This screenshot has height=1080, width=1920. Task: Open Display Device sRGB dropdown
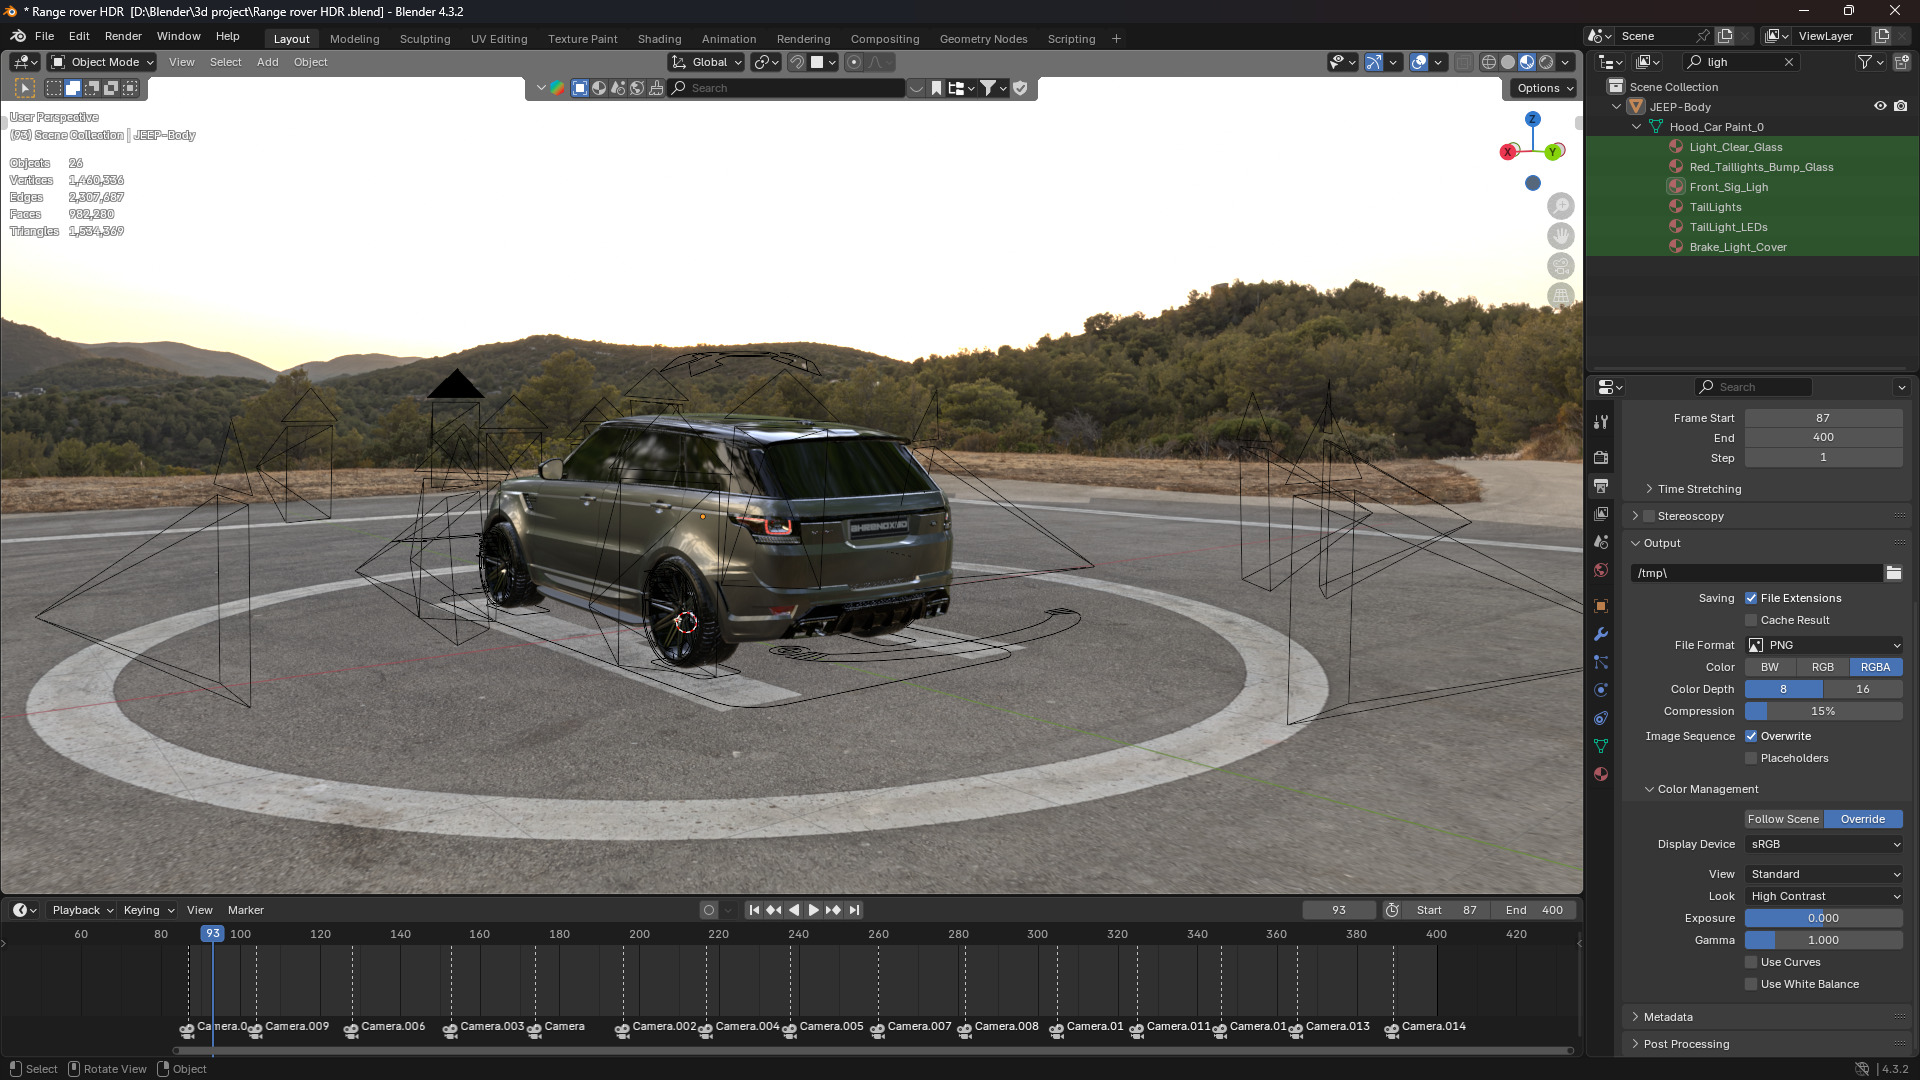click(x=1824, y=844)
